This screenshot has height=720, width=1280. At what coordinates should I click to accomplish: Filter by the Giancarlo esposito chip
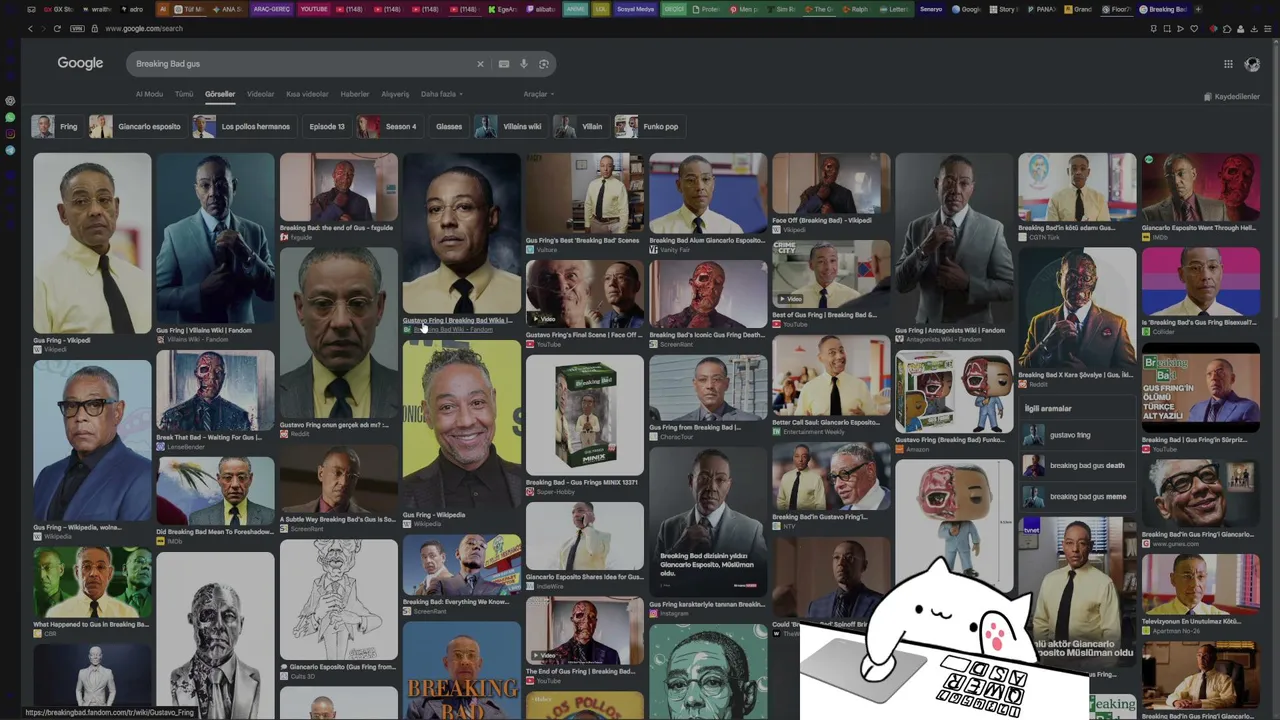click(137, 127)
